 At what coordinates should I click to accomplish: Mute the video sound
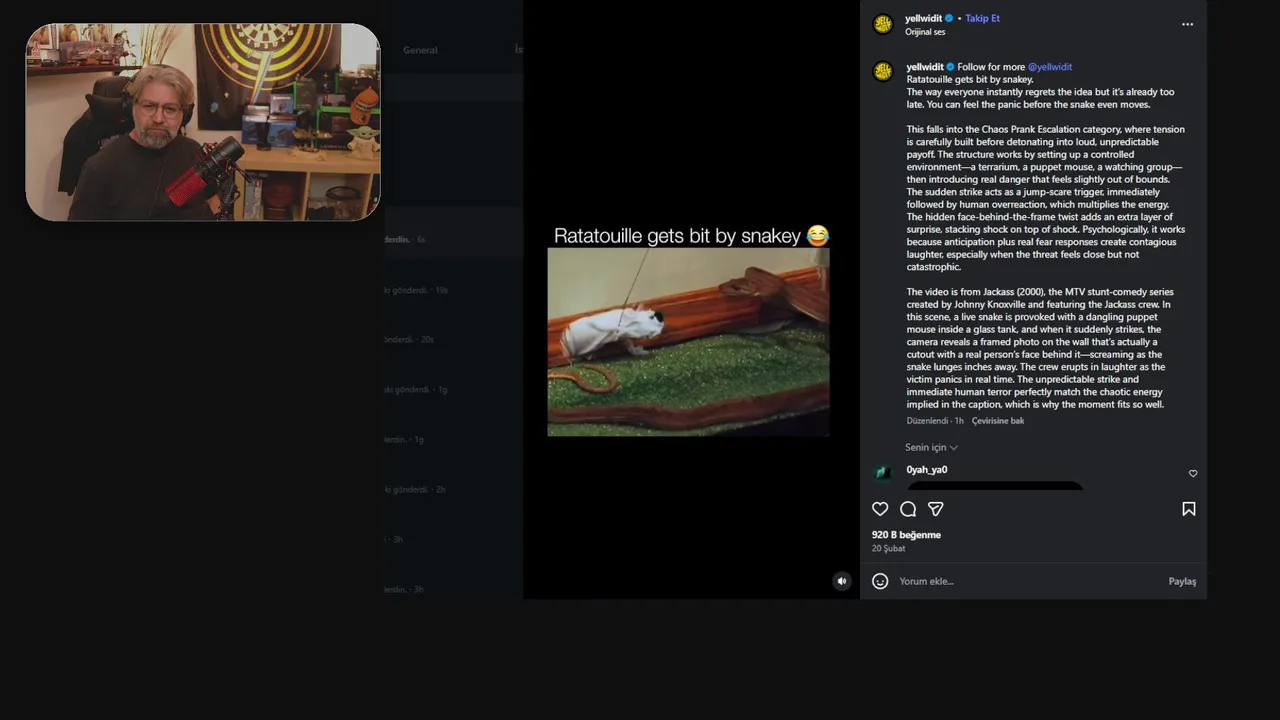point(842,581)
